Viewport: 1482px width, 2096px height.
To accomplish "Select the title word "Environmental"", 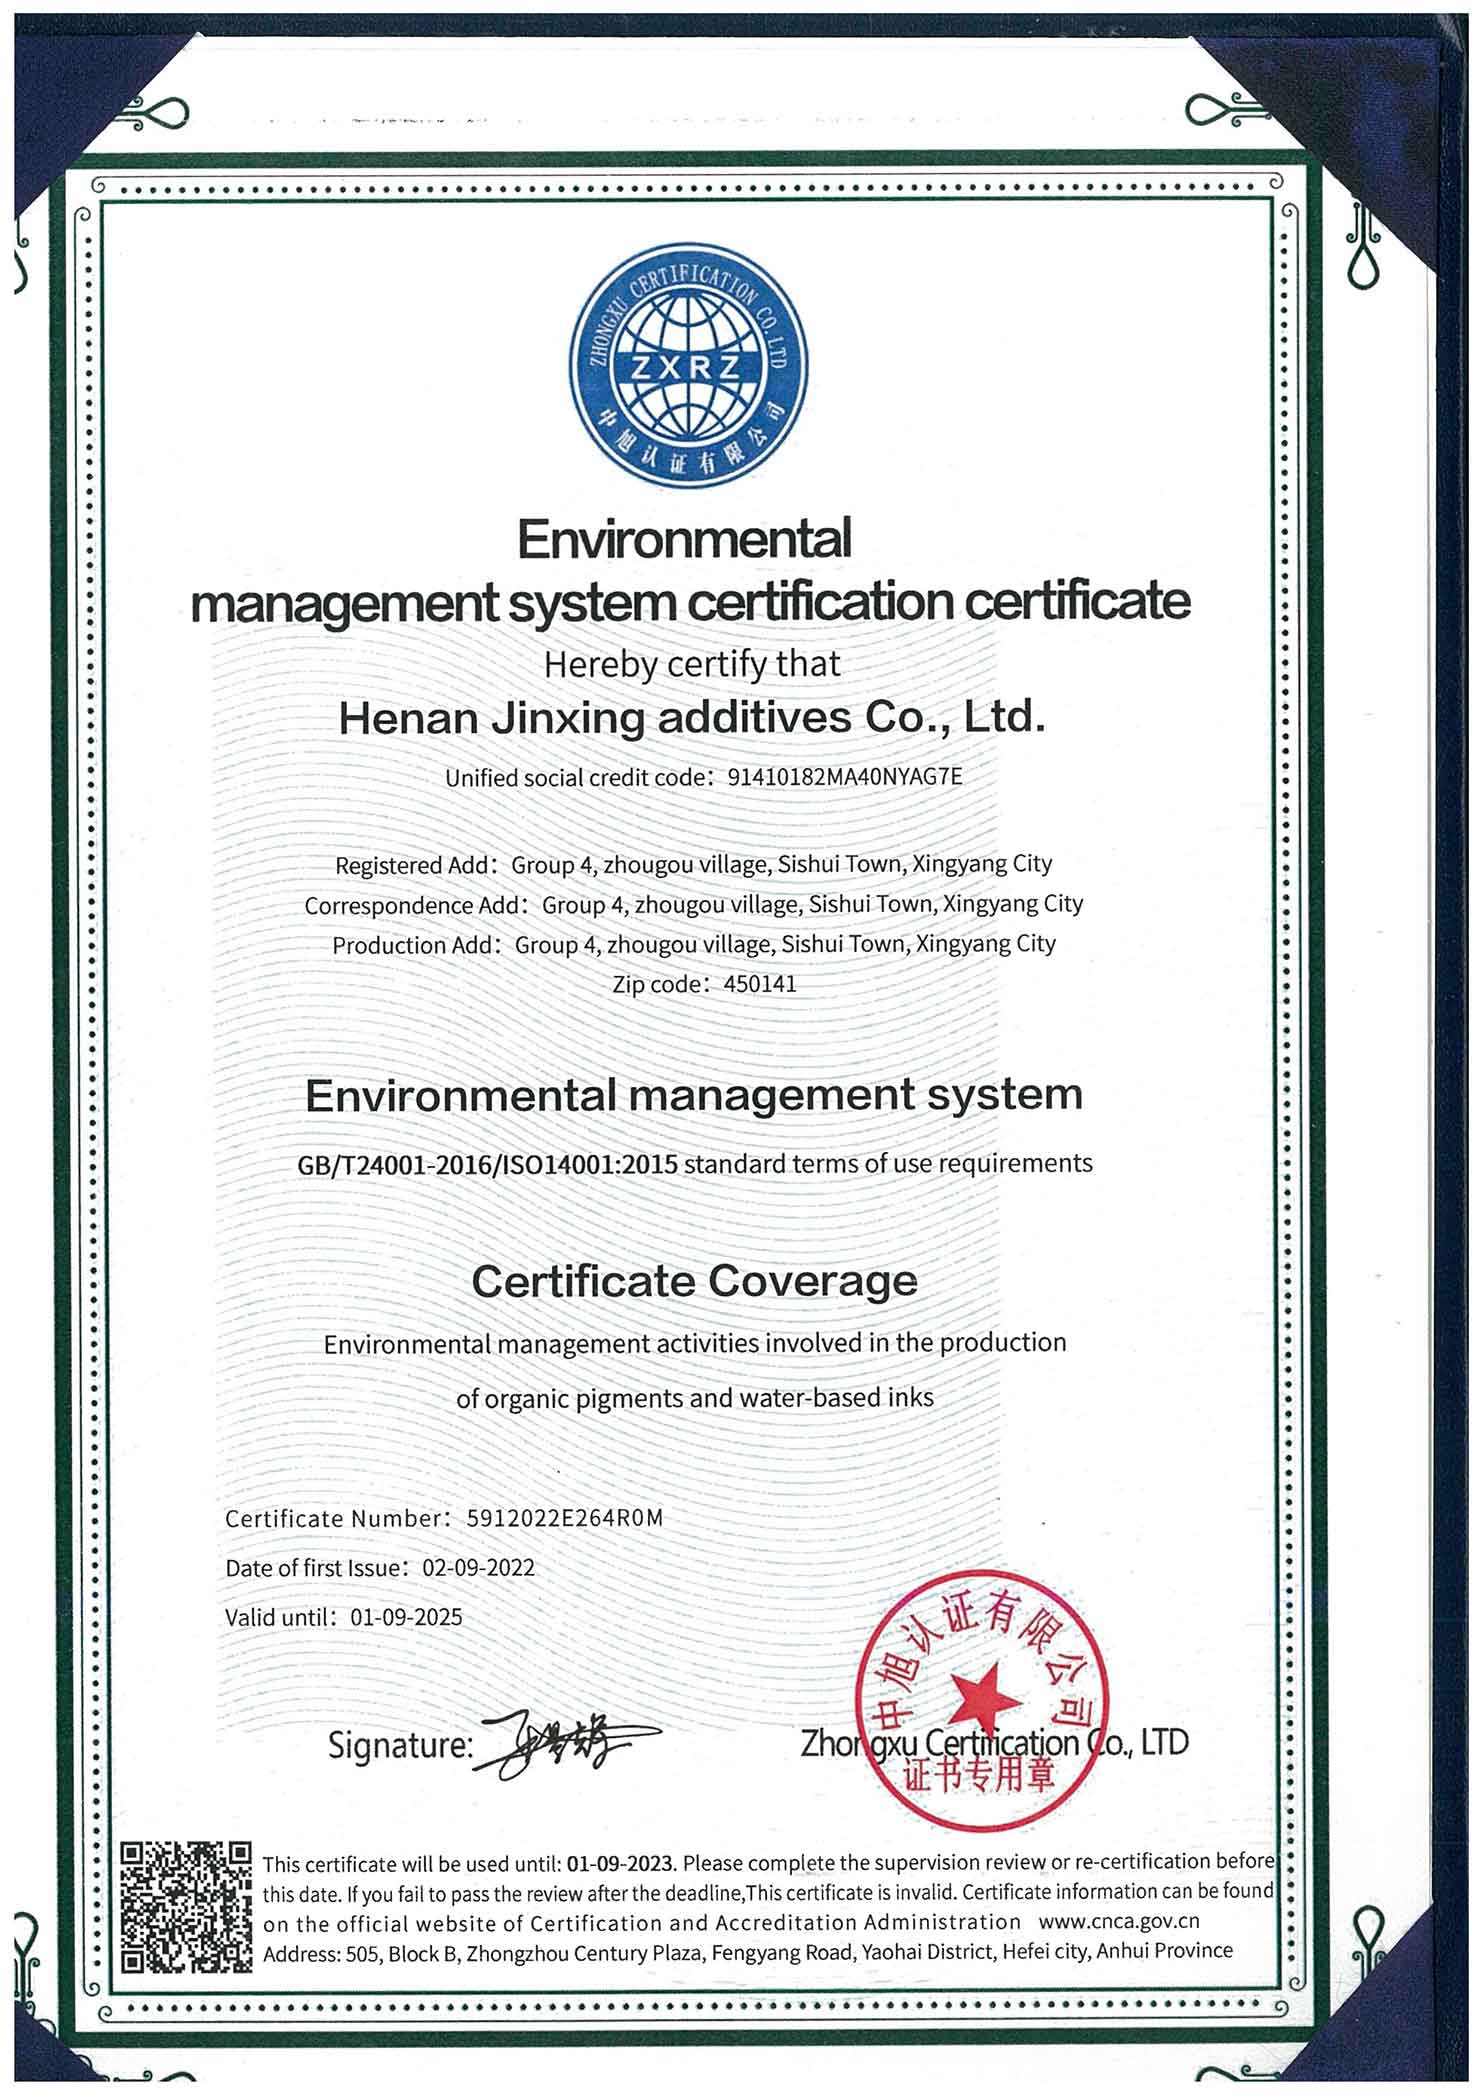I will click(685, 540).
